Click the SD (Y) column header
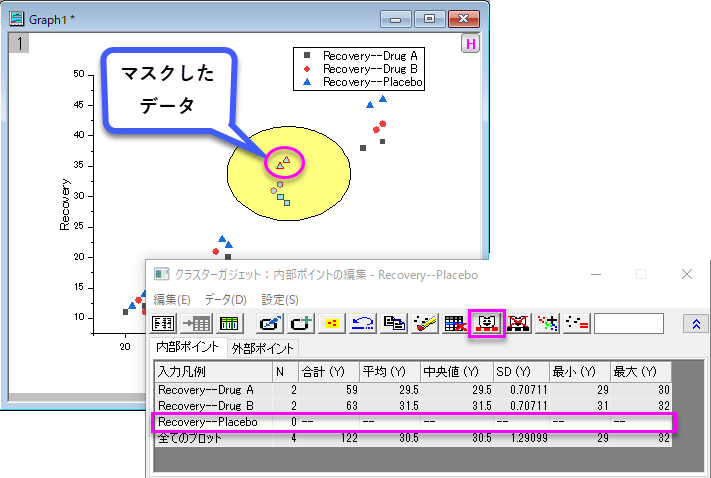The image size is (711, 478). click(521, 372)
